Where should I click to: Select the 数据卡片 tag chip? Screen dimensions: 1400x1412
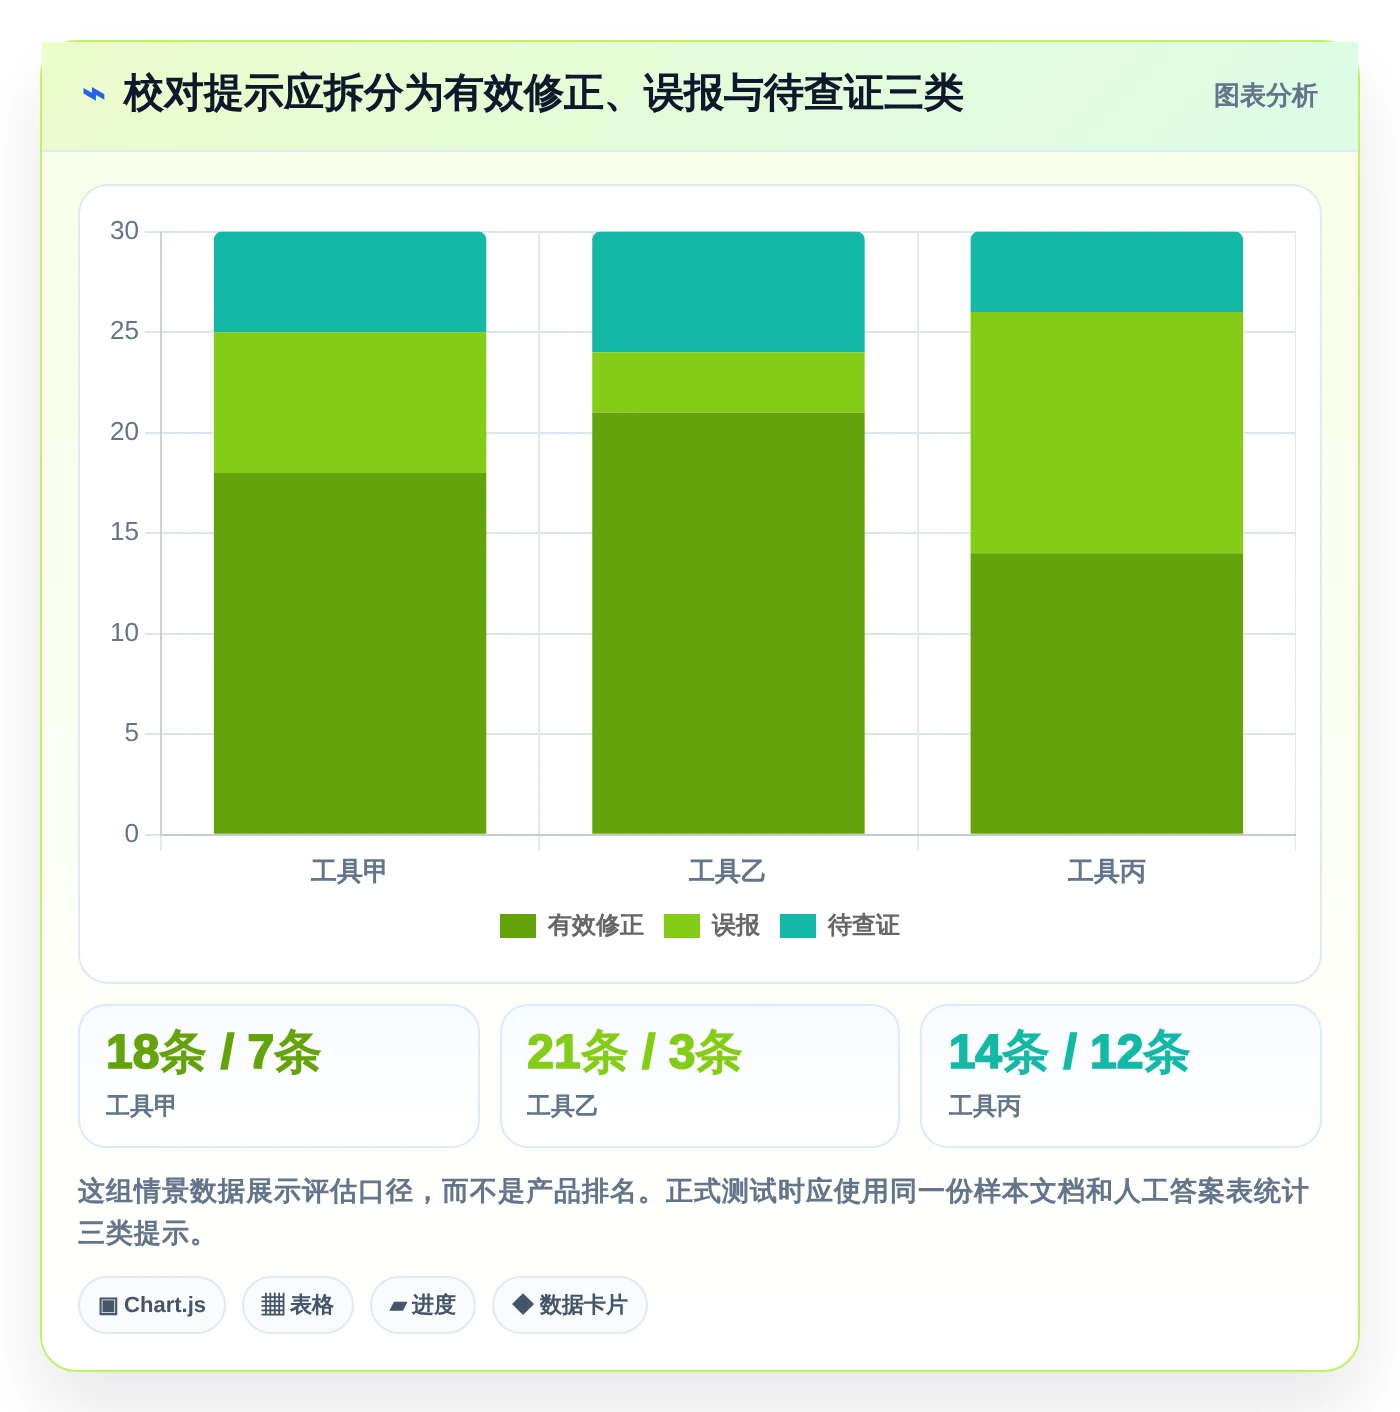570,1305
